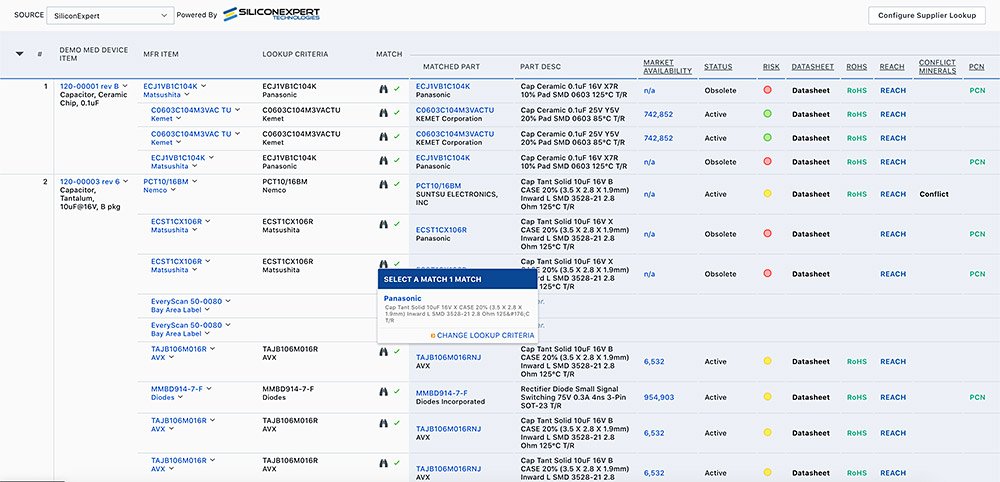Expand chevron next to 120-00001 rev B
This screenshot has width=1000, height=482.
tap(125, 86)
